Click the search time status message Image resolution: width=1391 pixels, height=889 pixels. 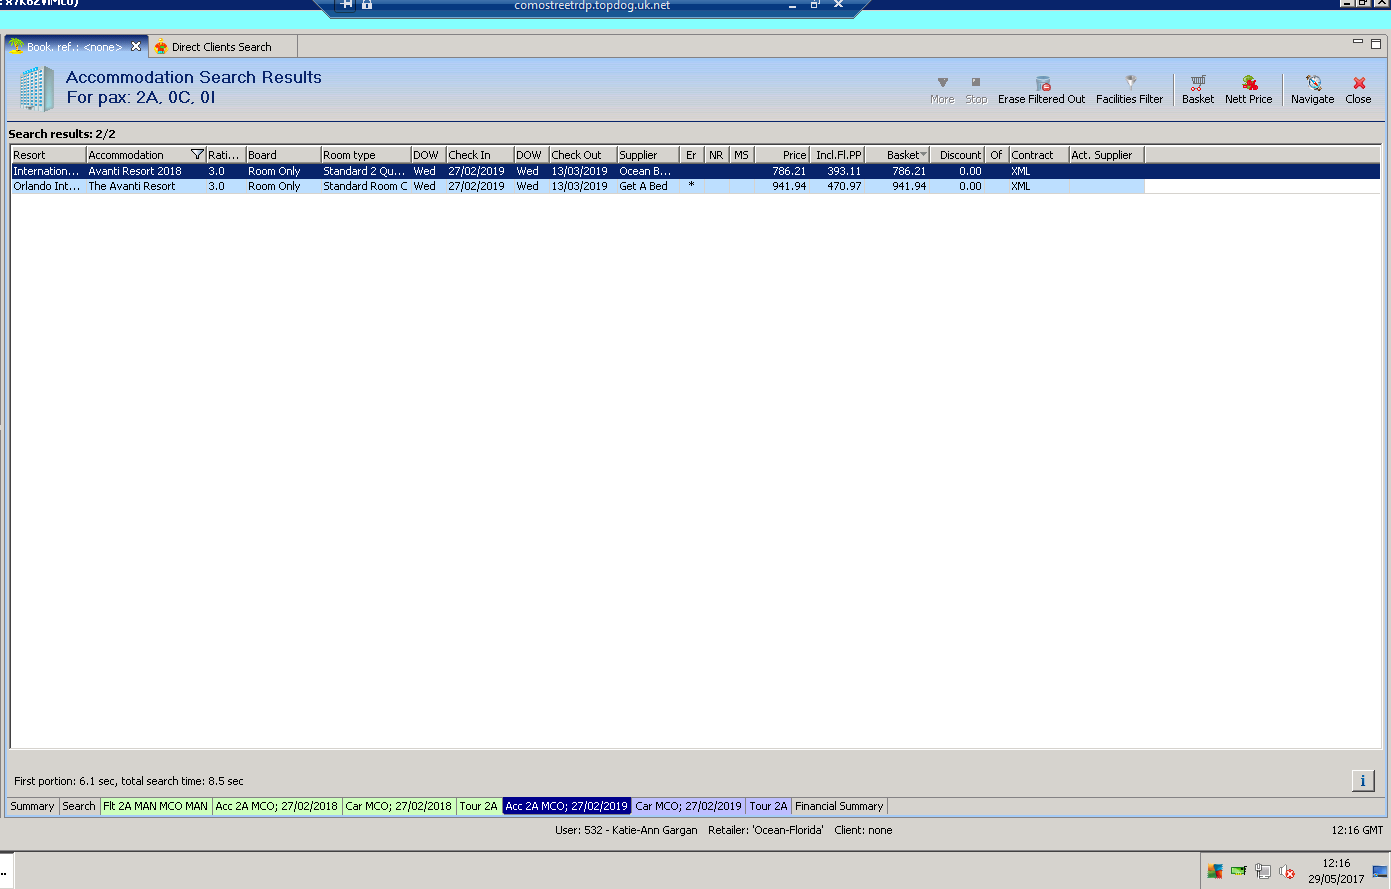click(x=129, y=781)
